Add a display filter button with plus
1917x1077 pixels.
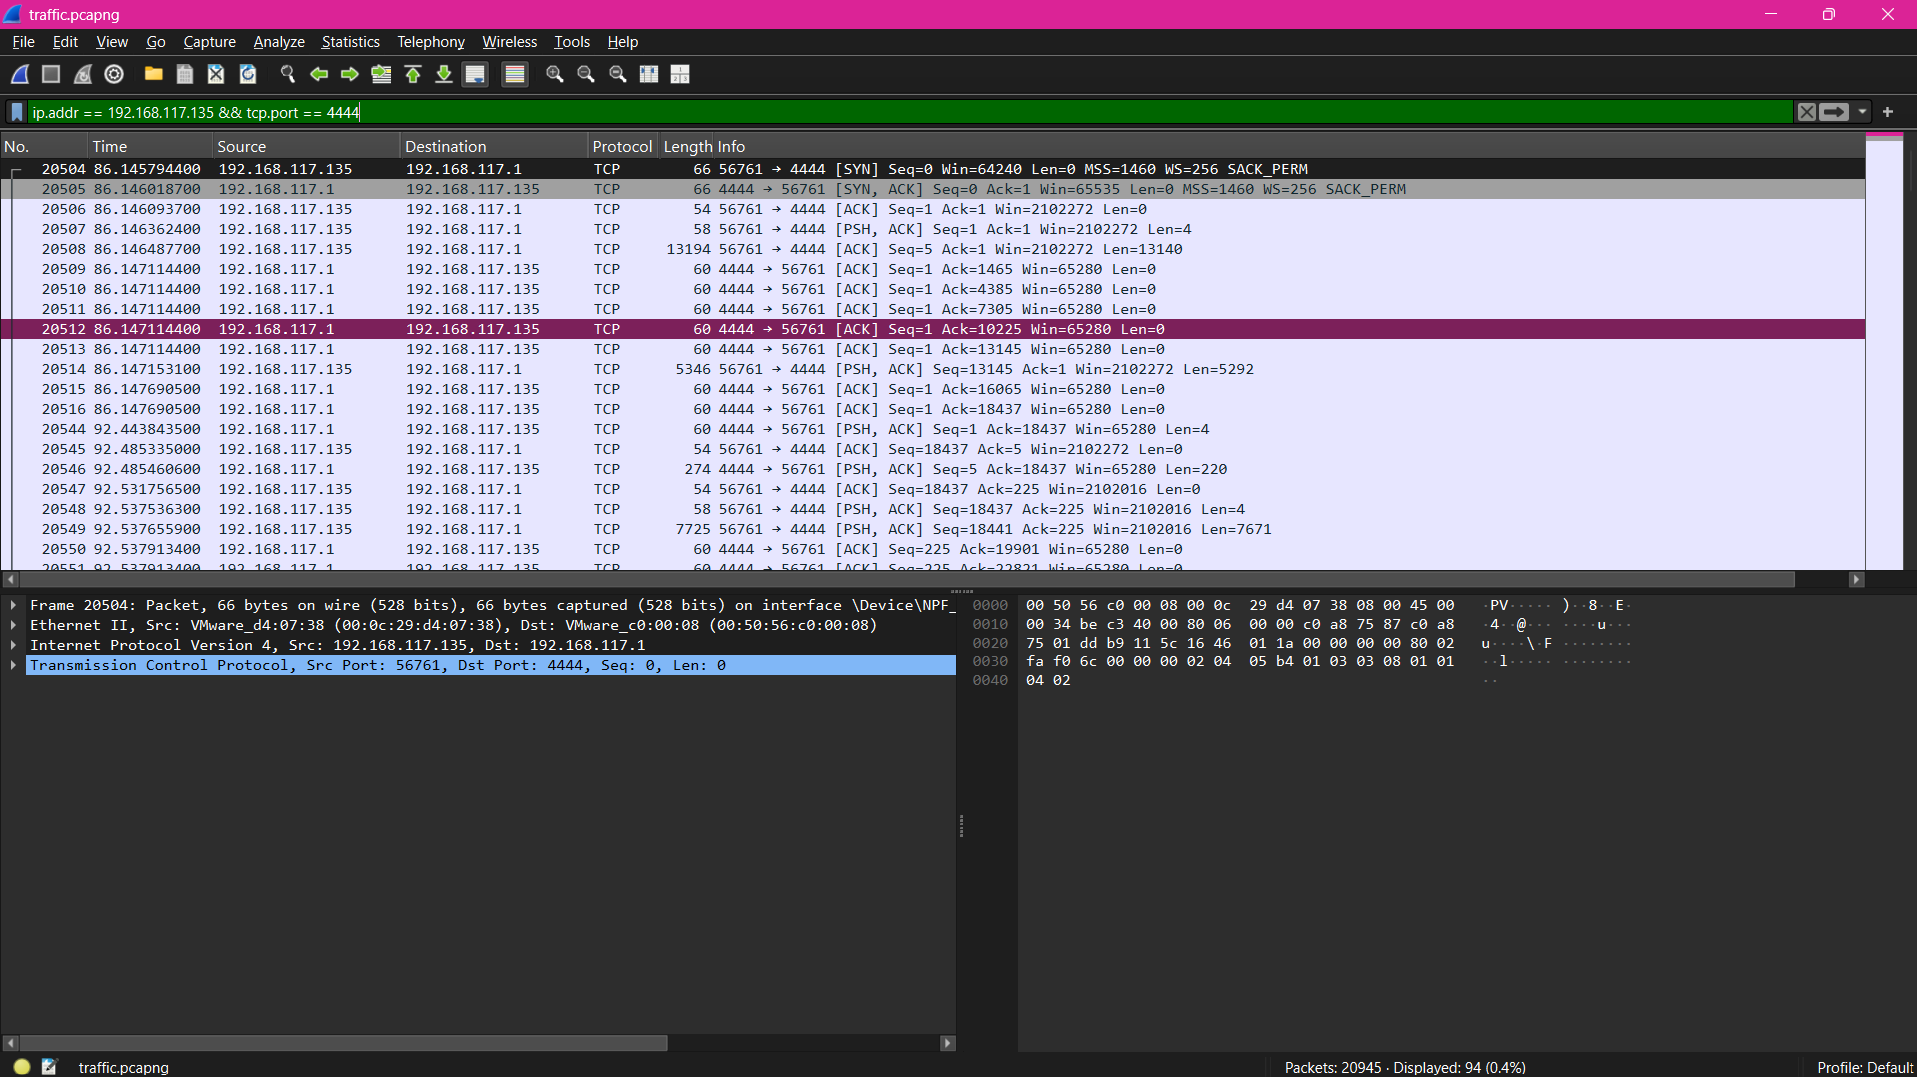tap(1888, 112)
